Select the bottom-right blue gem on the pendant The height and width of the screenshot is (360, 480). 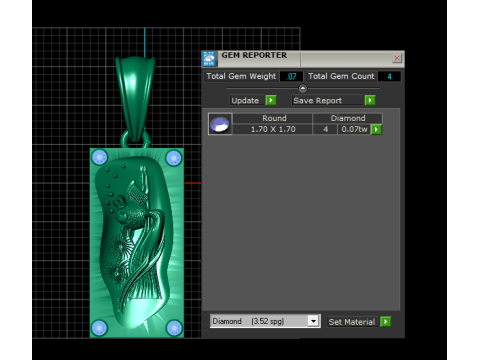pyautogui.click(x=174, y=328)
